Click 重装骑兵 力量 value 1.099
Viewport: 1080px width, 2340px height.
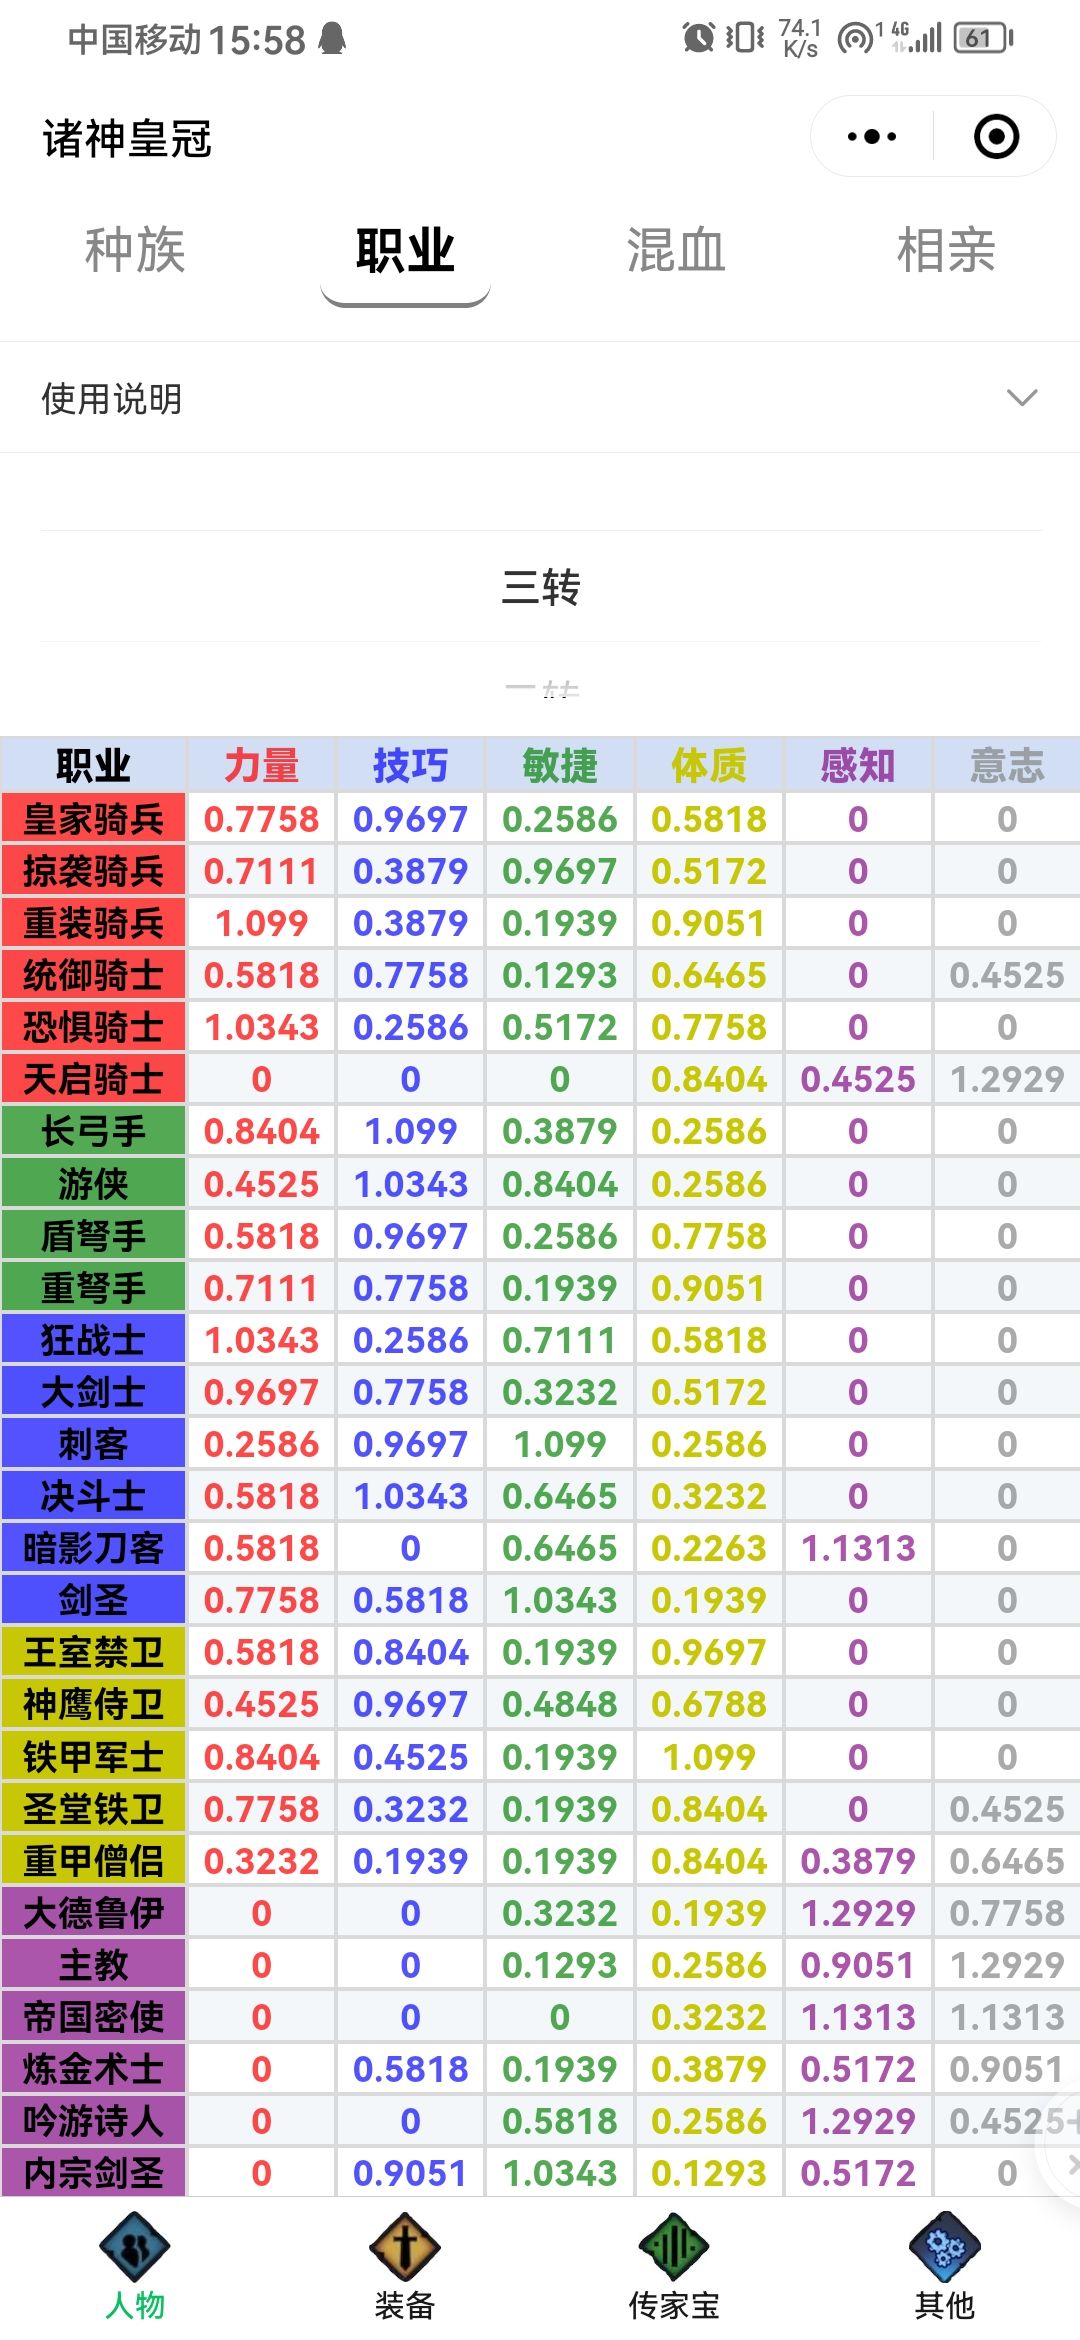(x=261, y=923)
